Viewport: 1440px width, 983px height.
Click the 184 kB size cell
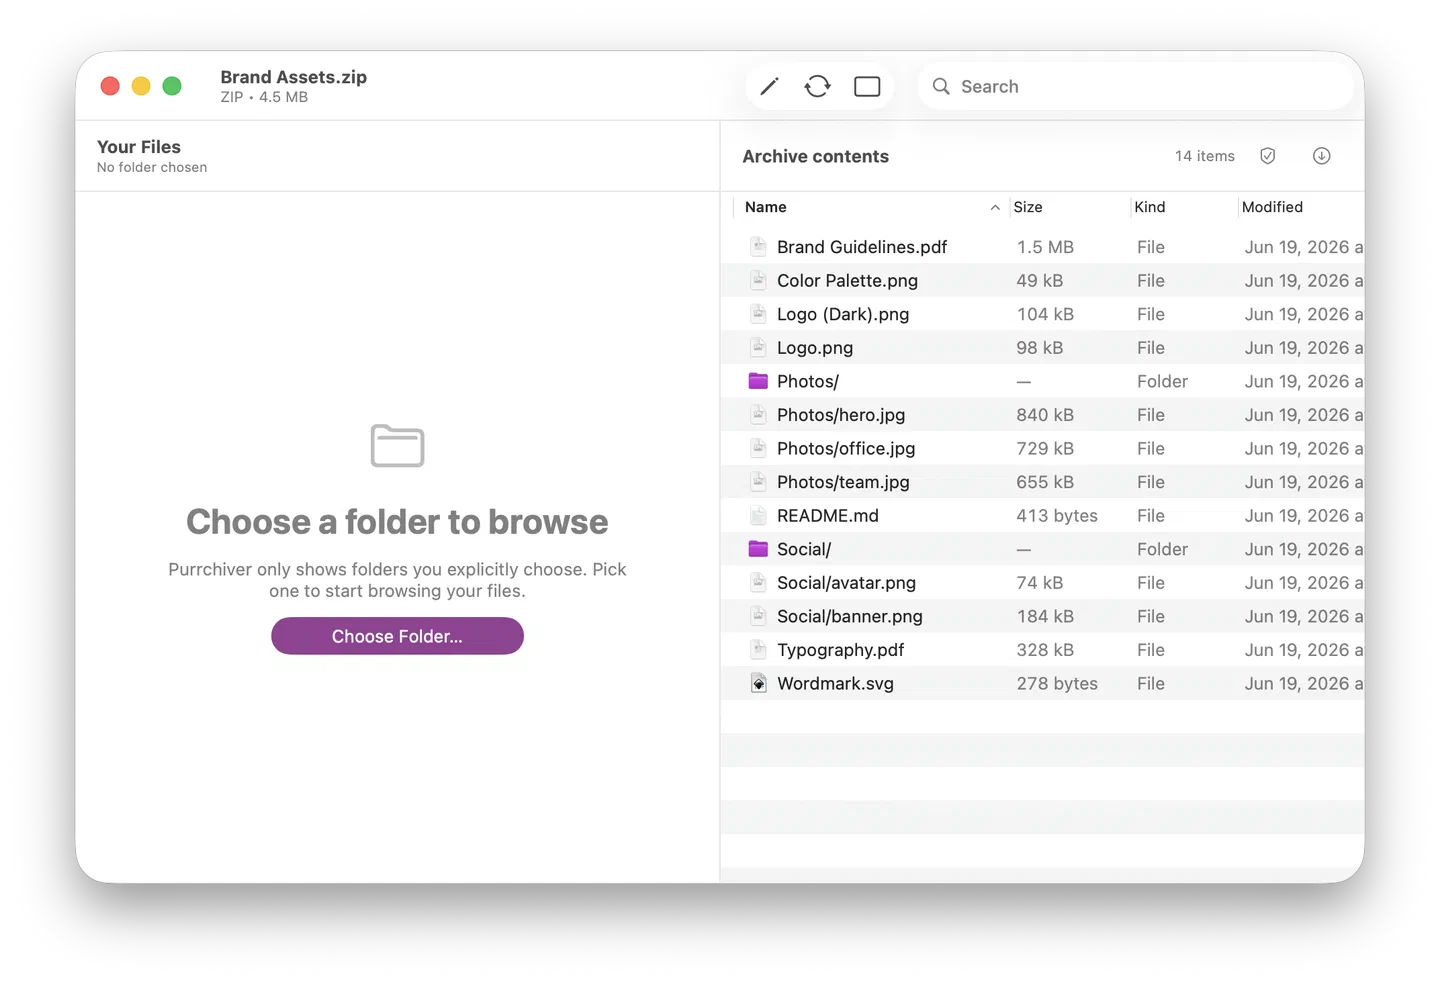(x=1045, y=616)
